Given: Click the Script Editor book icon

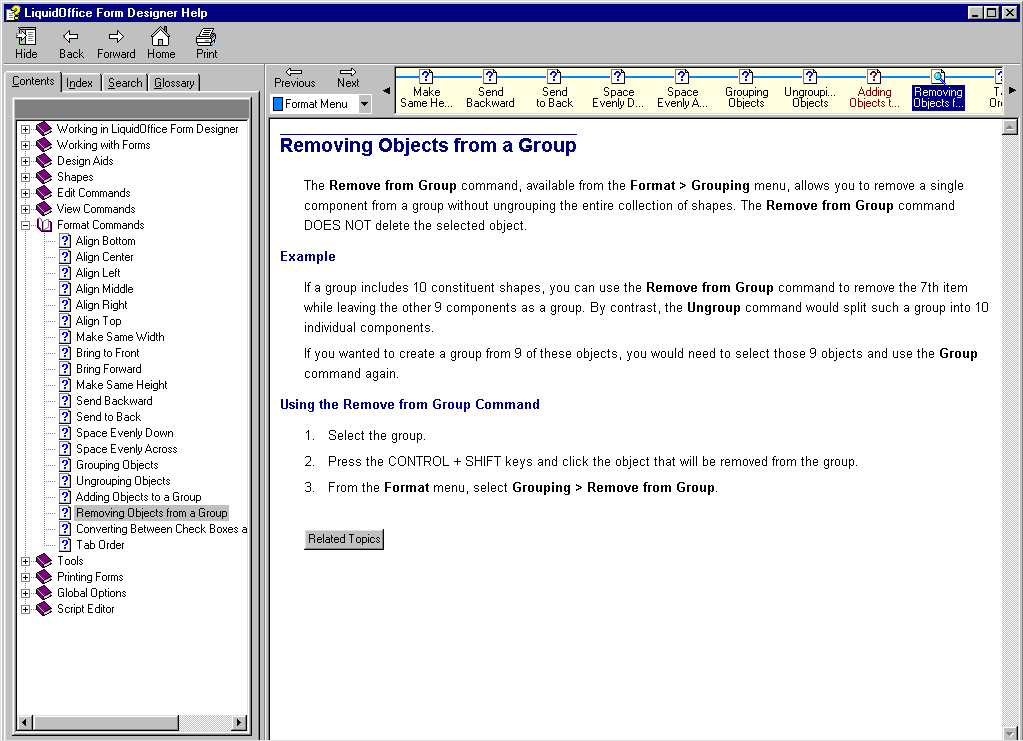Looking at the screenshot, I should pos(44,609).
